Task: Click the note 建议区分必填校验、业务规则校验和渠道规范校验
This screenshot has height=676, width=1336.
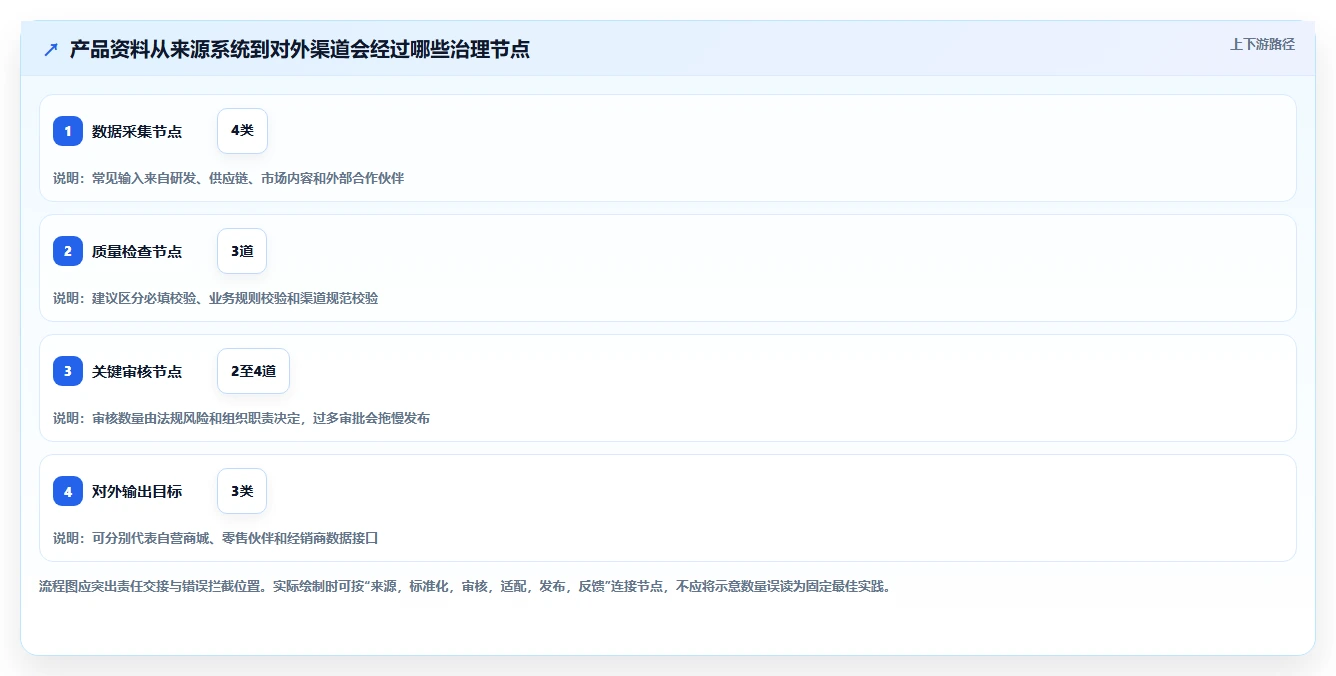Action: coord(216,298)
